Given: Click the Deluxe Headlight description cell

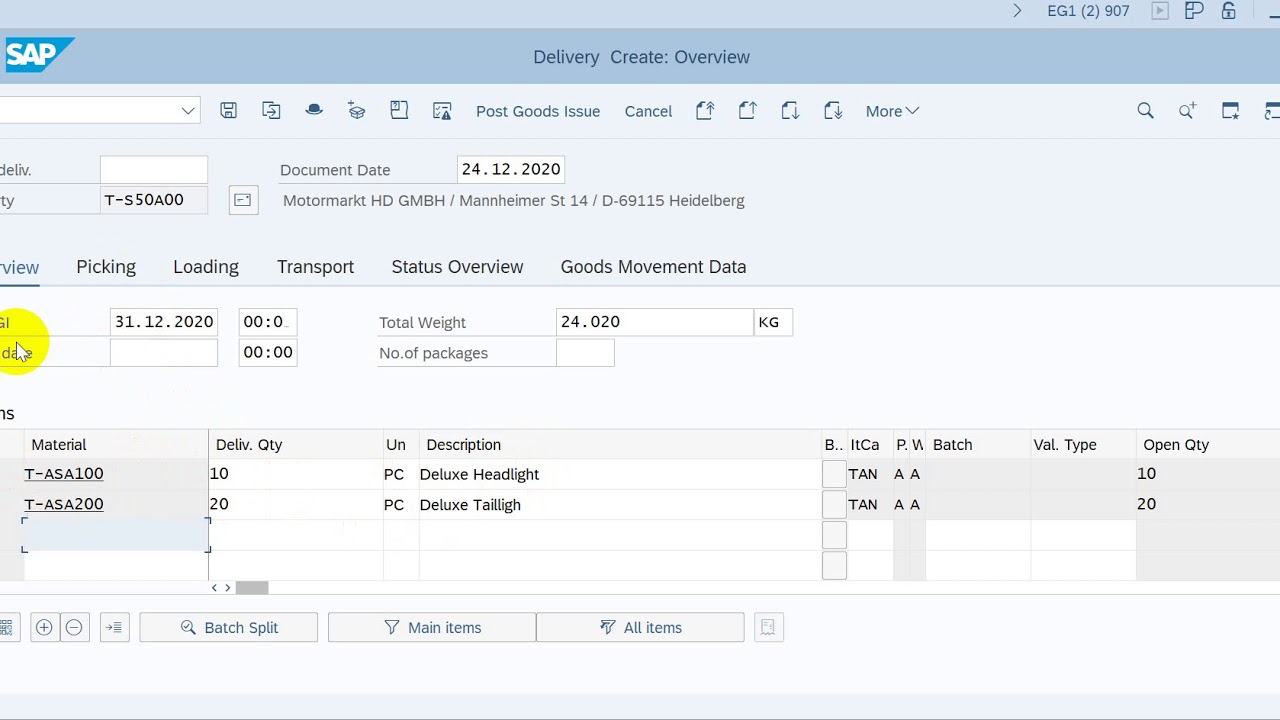Looking at the screenshot, I should point(620,474).
